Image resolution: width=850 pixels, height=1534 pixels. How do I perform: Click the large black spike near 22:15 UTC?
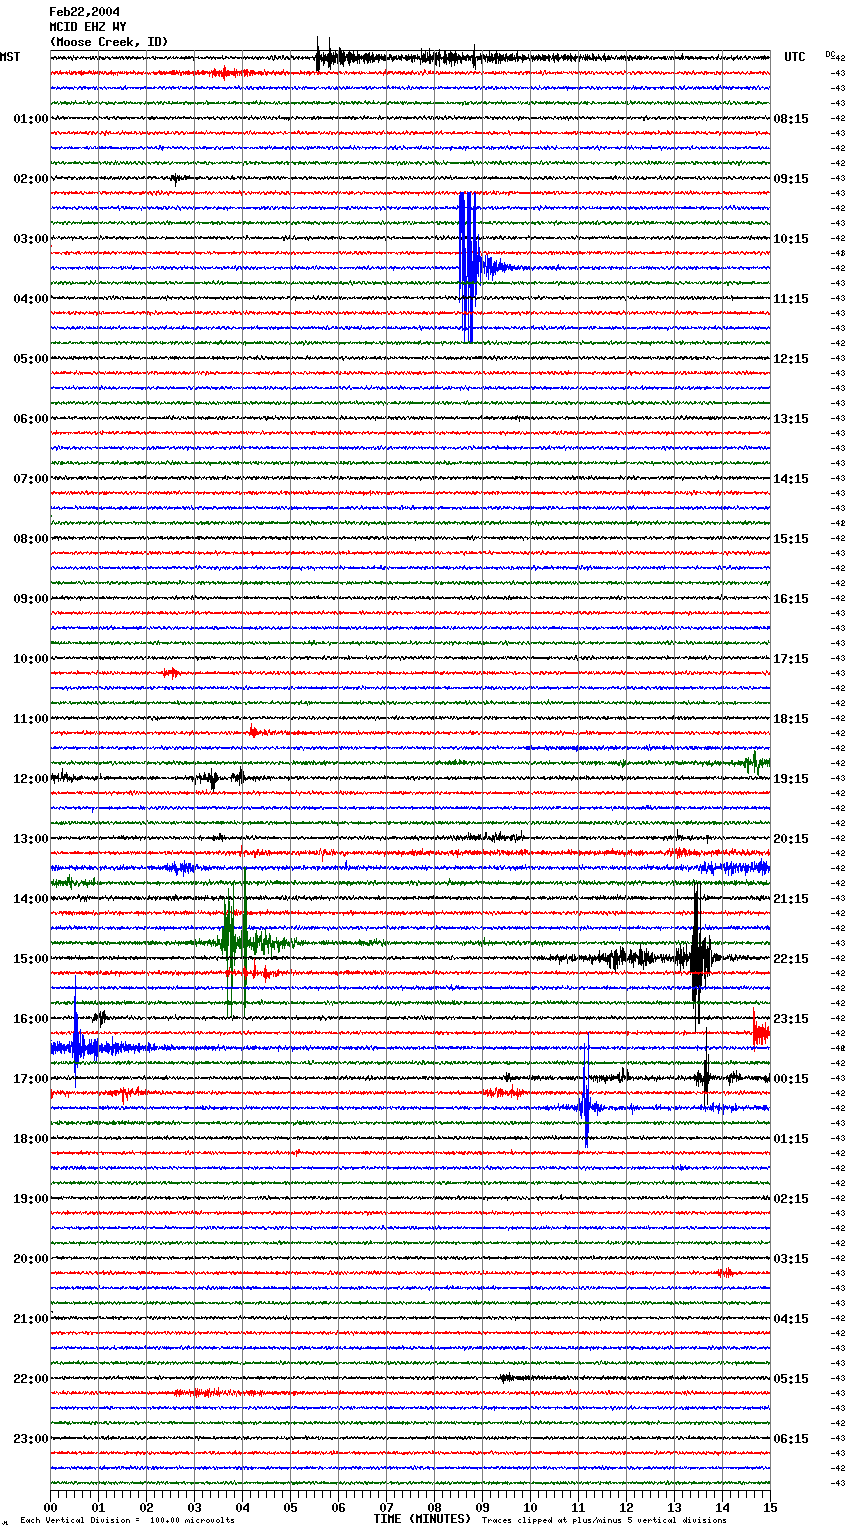click(697, 955)
